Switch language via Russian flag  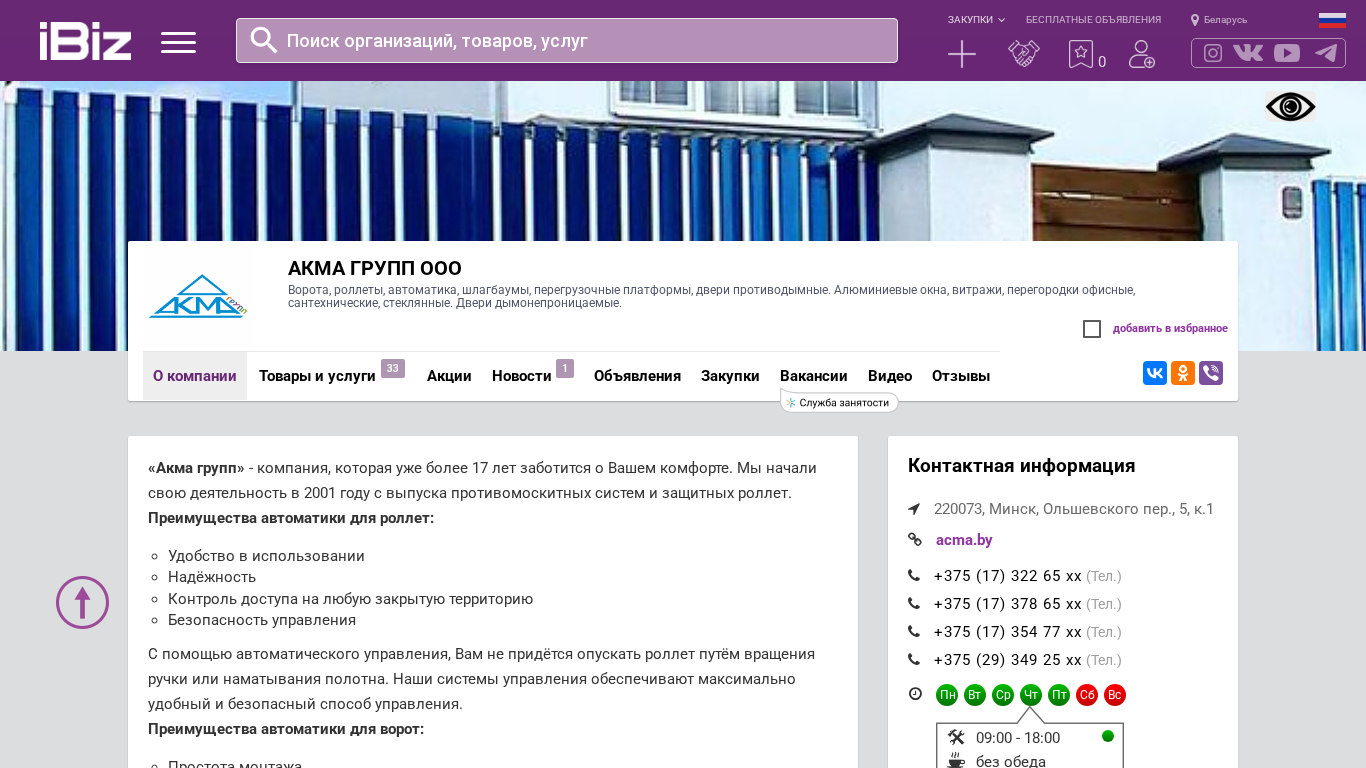pos(1332,20)
